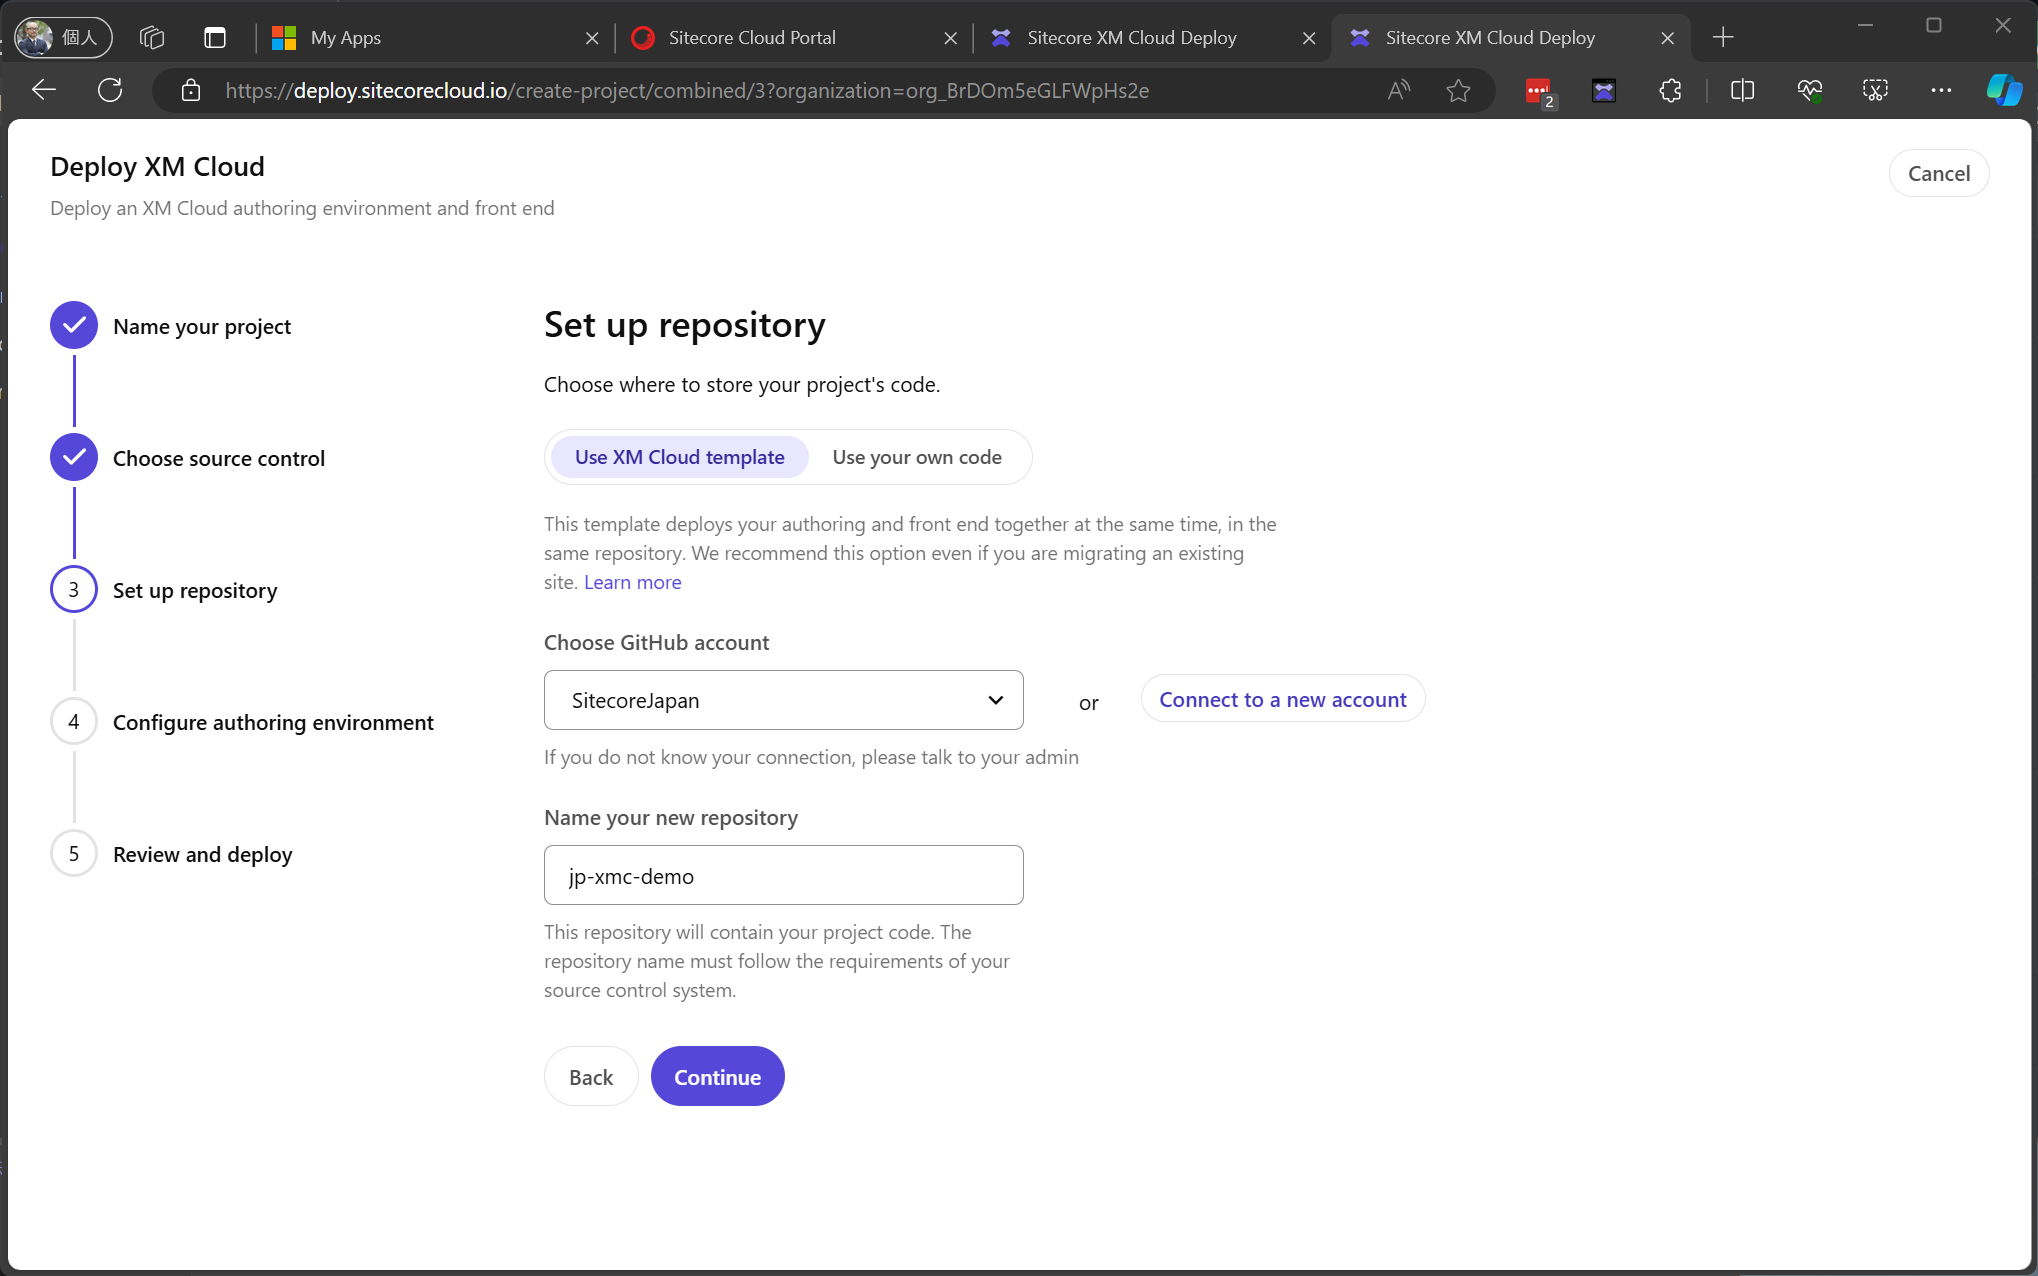Close the Sitecore Cloud Portal tab
This screenshot has height=1276, width=2038.
[950, 38]
